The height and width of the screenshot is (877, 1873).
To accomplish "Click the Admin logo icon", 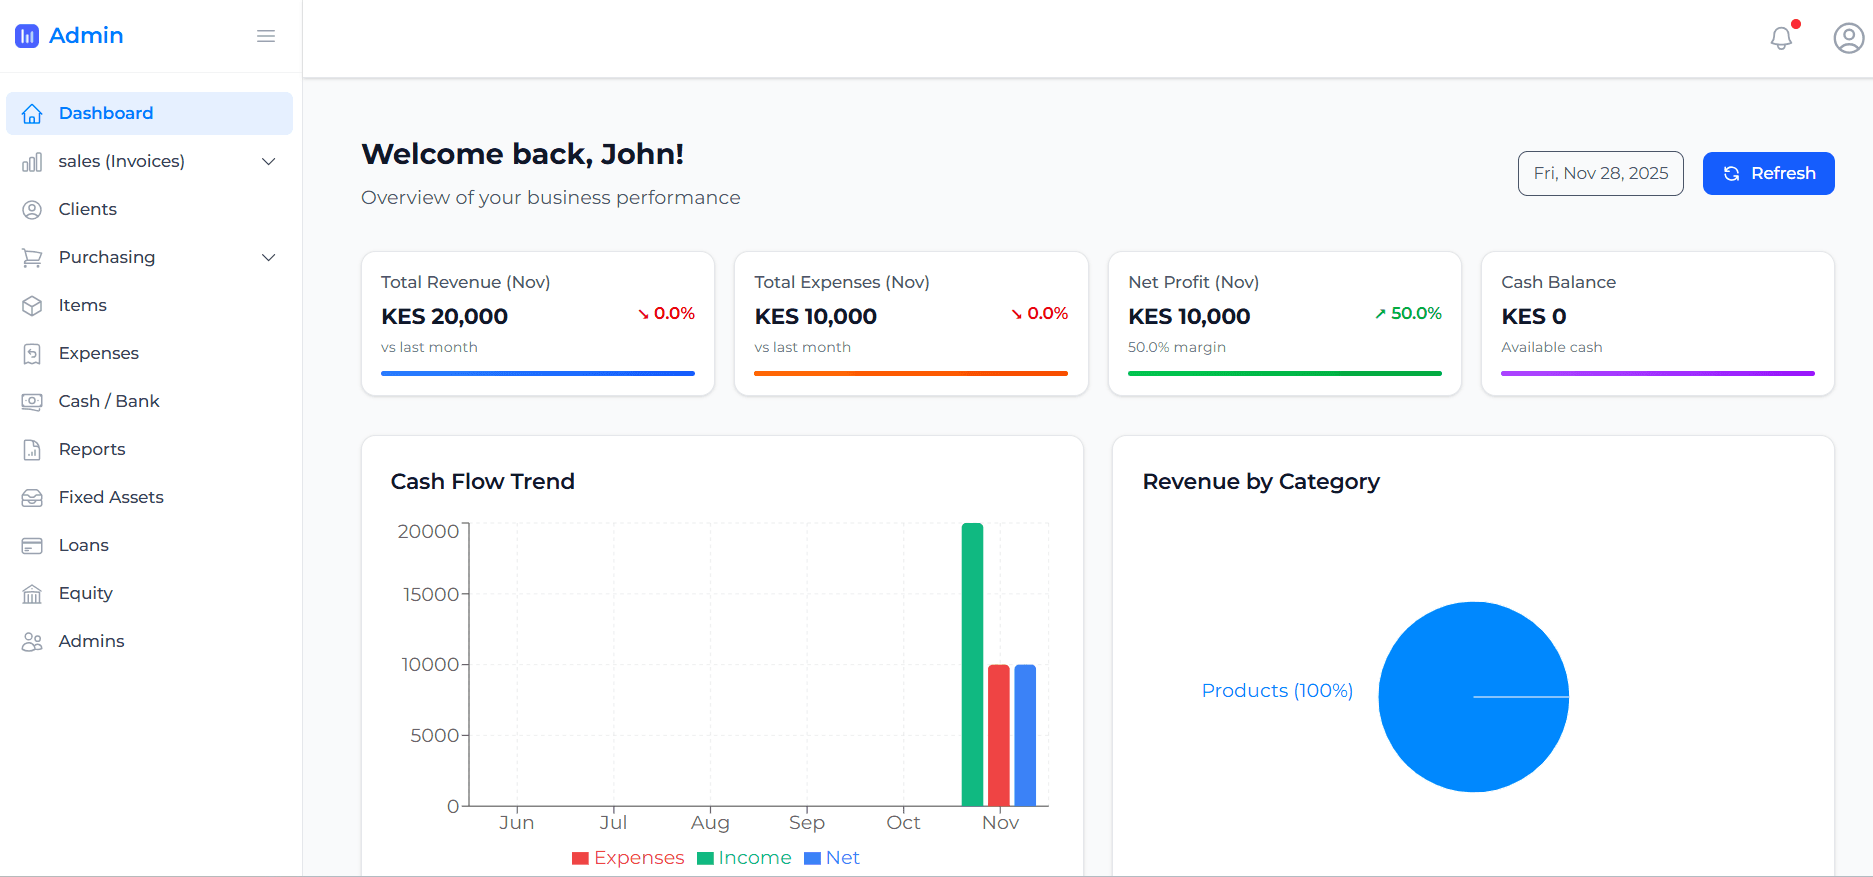I will (x=27, y=36).
